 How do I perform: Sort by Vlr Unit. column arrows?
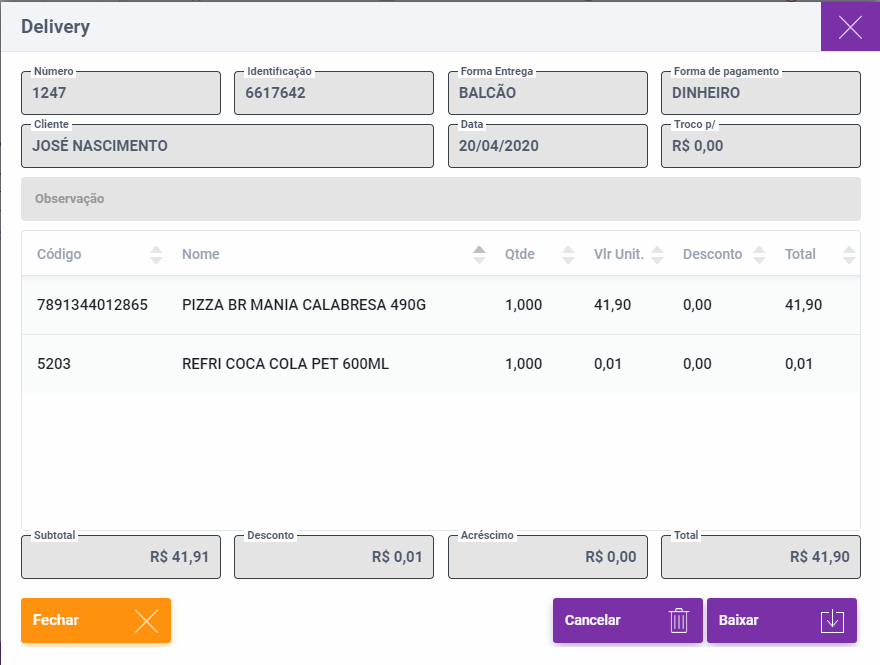(656, 254)
